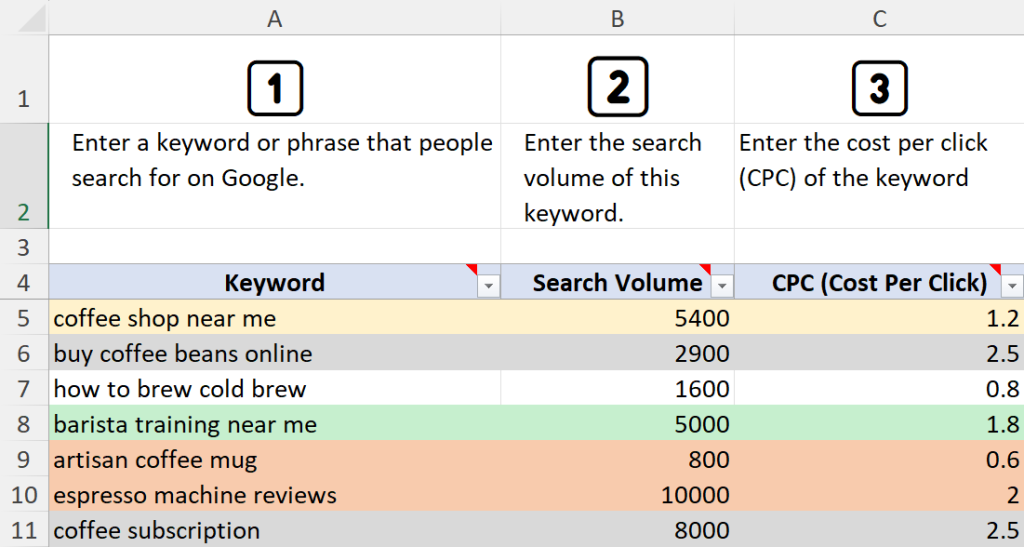Select row 5 header
The image size is (1024, 547).
(x=24, y=318)
